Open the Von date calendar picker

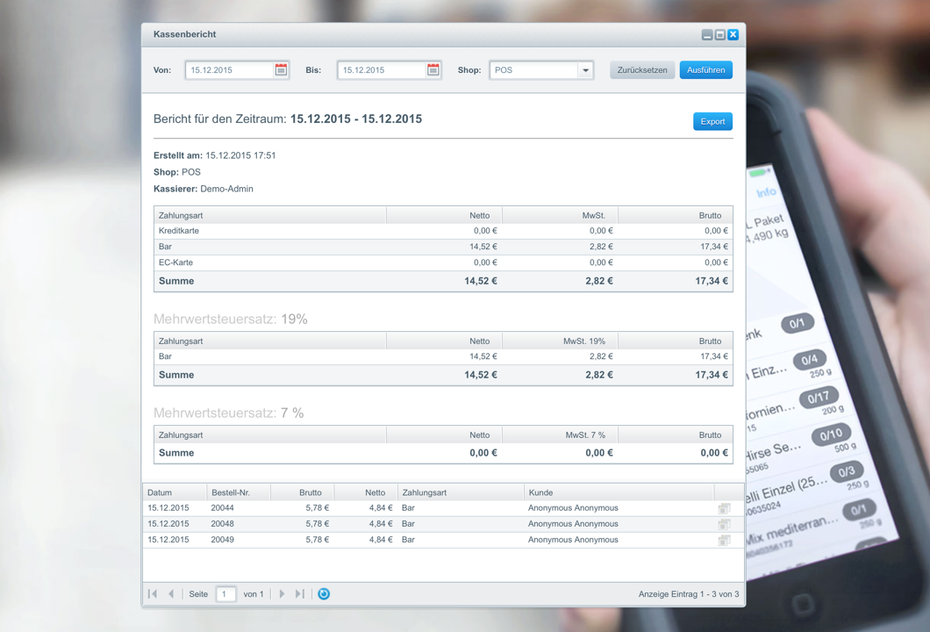281,70
